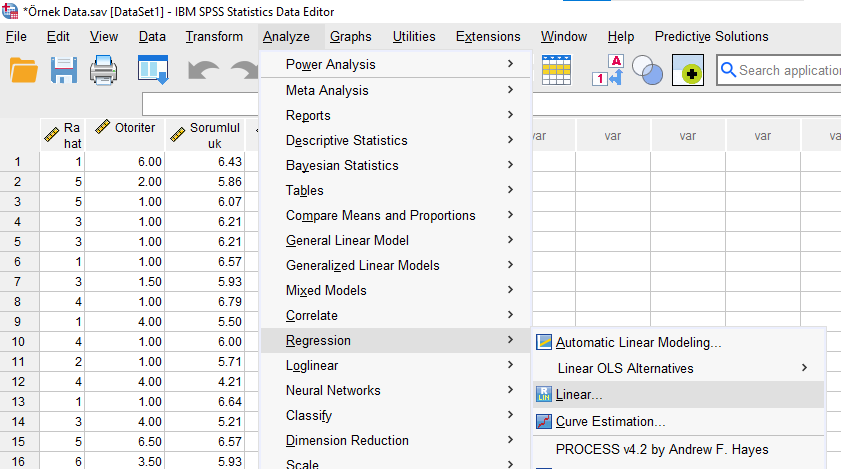The width and height of the screenshot is (841, 469).
Task: Click the Use Variable Sets circles icon
Action: point(648,71)
